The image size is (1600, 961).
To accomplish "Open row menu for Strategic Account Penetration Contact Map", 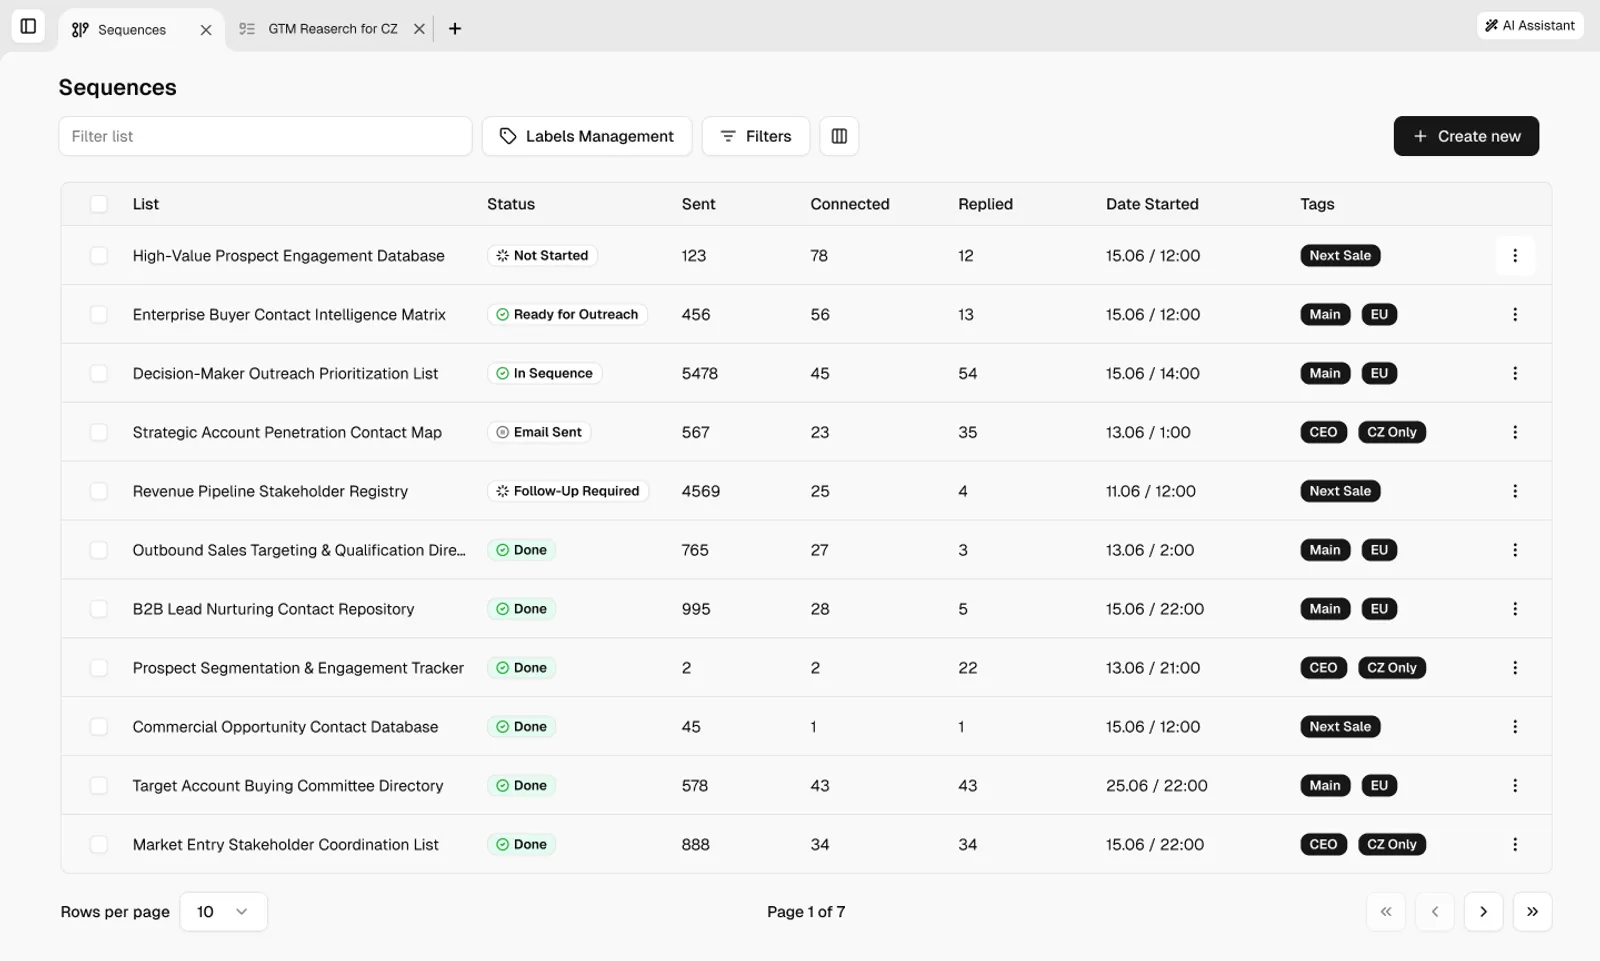I will click(x=1515, y=432).
